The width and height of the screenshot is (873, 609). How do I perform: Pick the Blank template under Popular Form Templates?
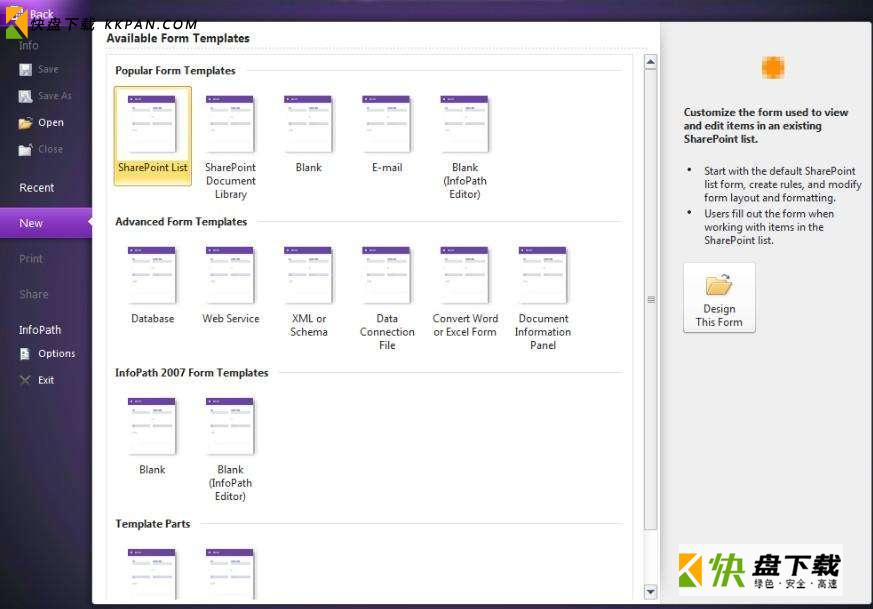[x=308, y=134]
